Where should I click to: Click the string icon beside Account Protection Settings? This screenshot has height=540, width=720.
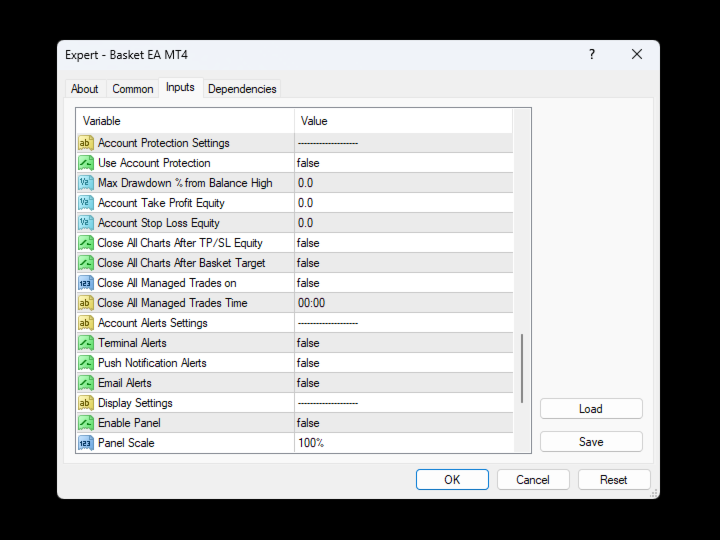point(85,143)
